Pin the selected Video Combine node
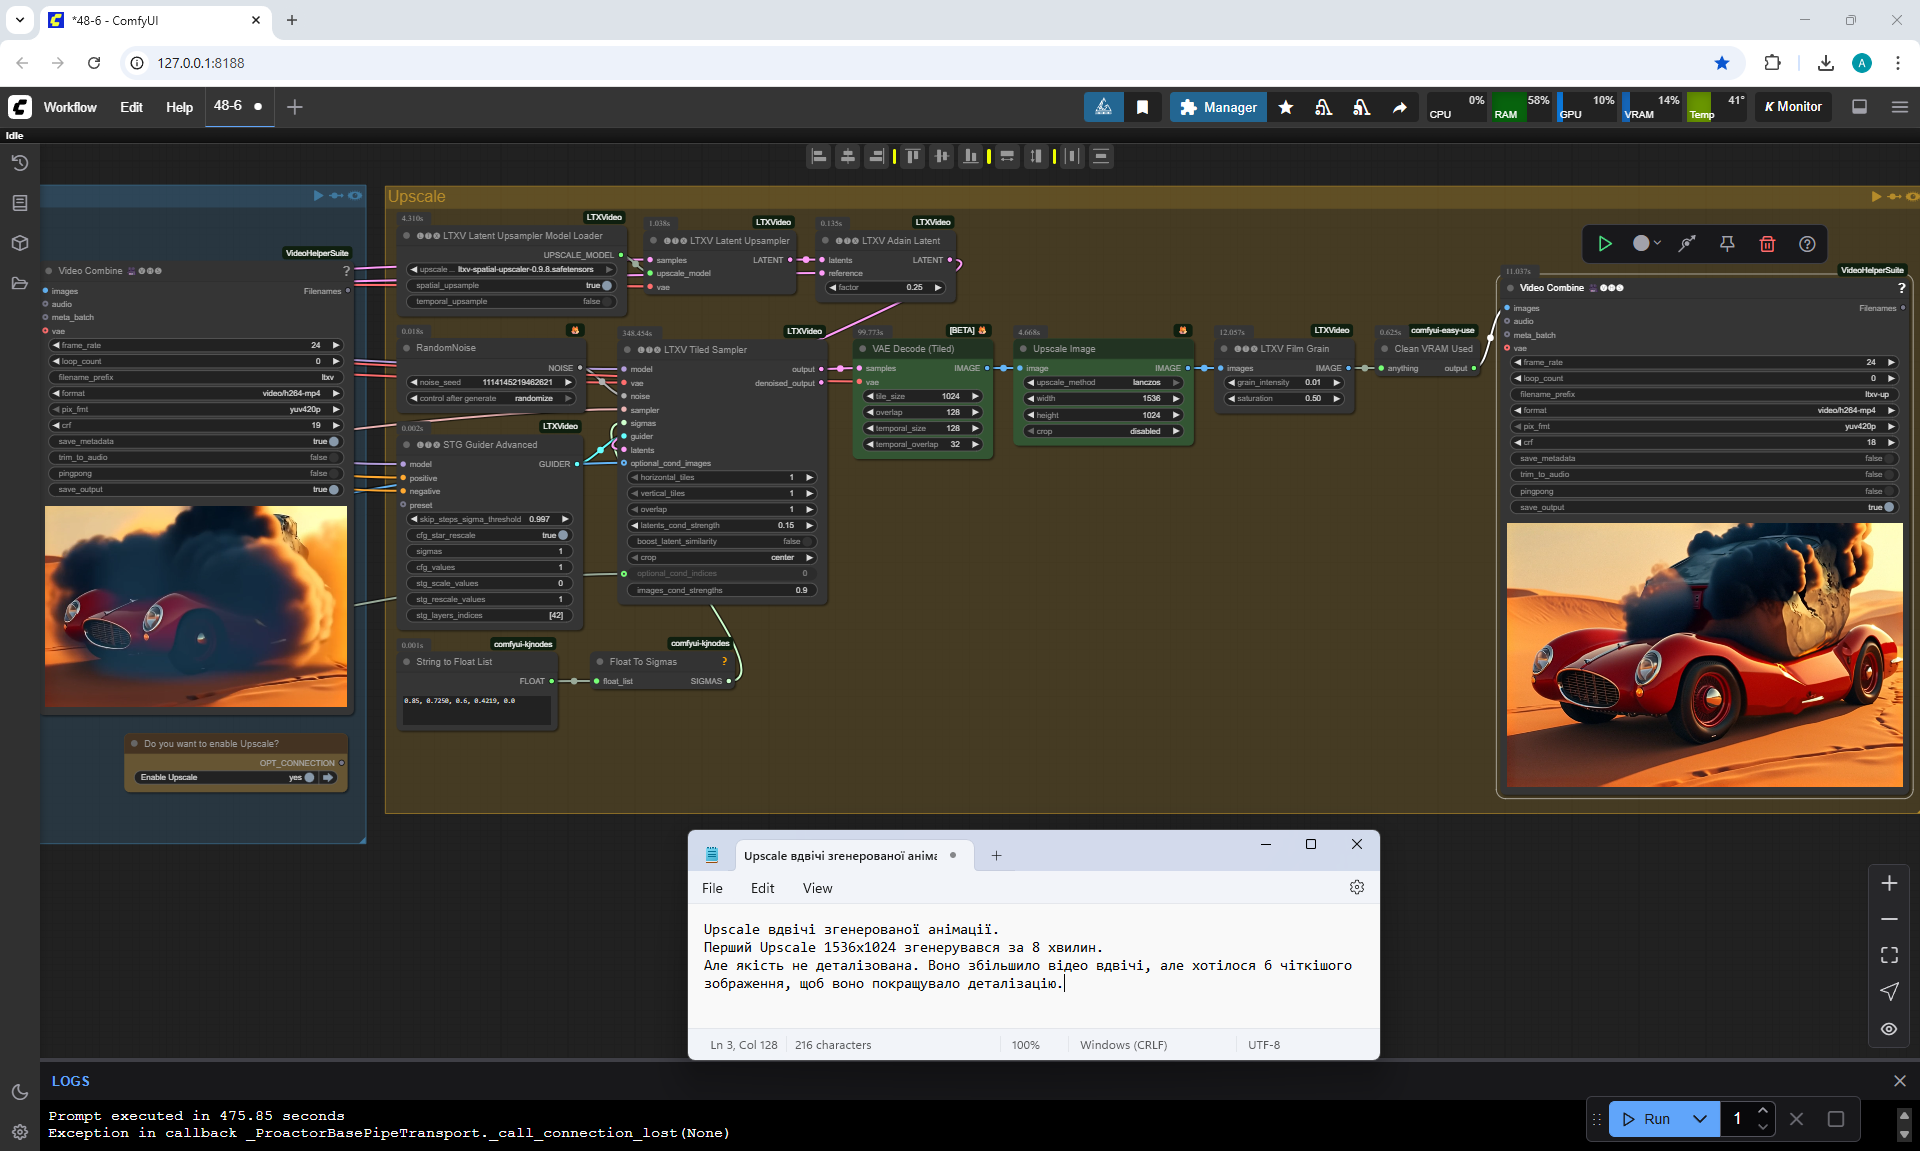 click(x=1727, y=244)
